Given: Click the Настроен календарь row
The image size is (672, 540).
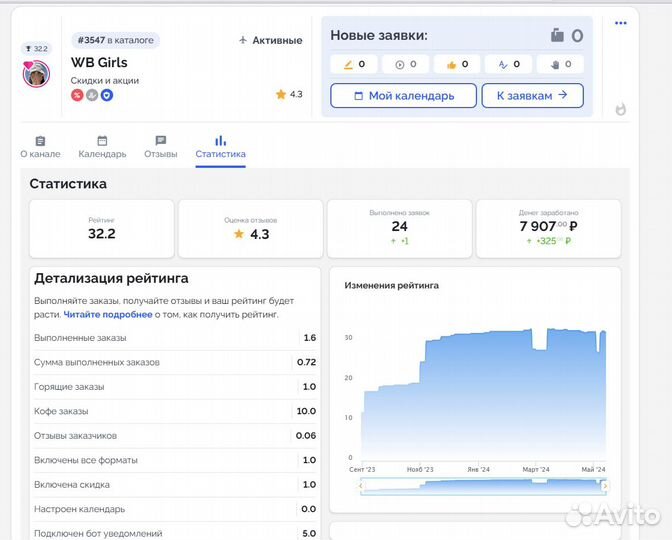Looking at the screenshot, I should pos(175,509).
